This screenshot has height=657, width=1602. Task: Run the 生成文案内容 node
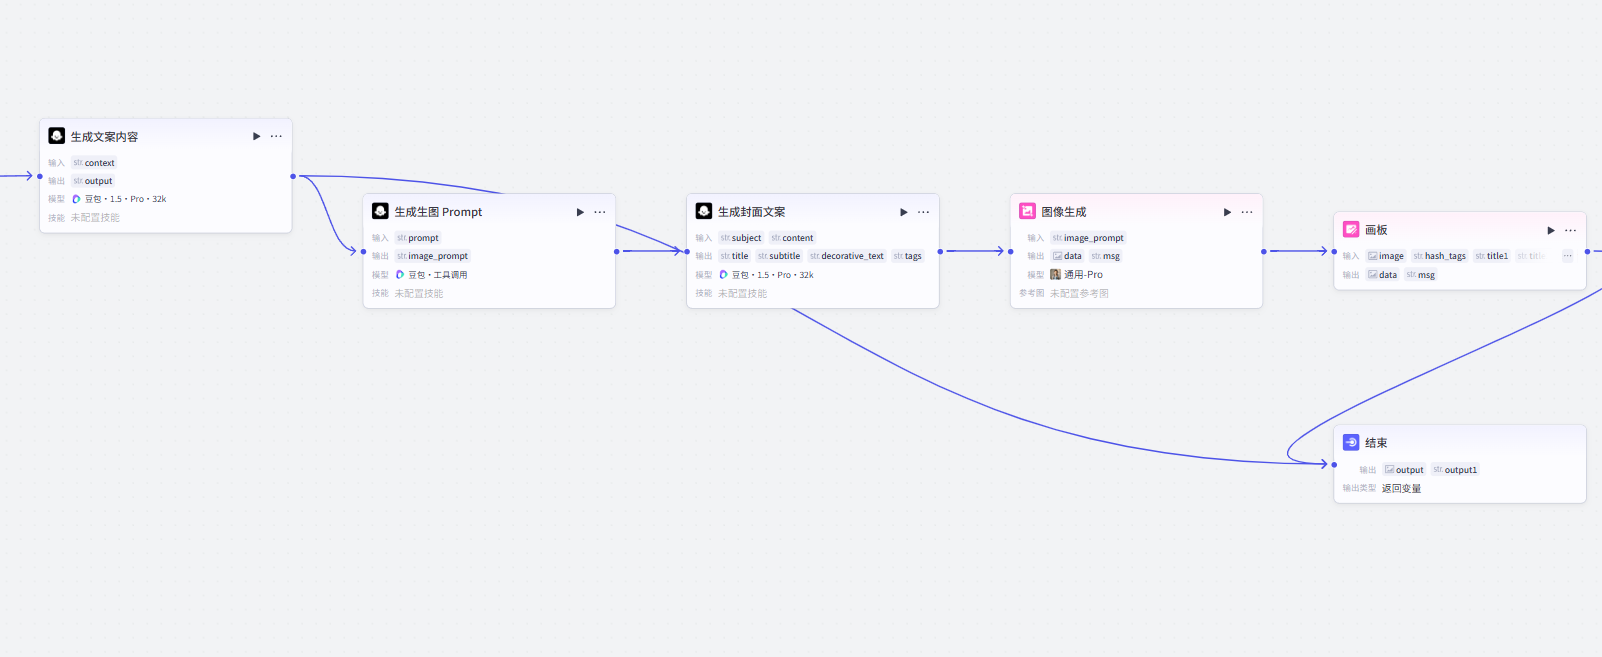[257, 136]
